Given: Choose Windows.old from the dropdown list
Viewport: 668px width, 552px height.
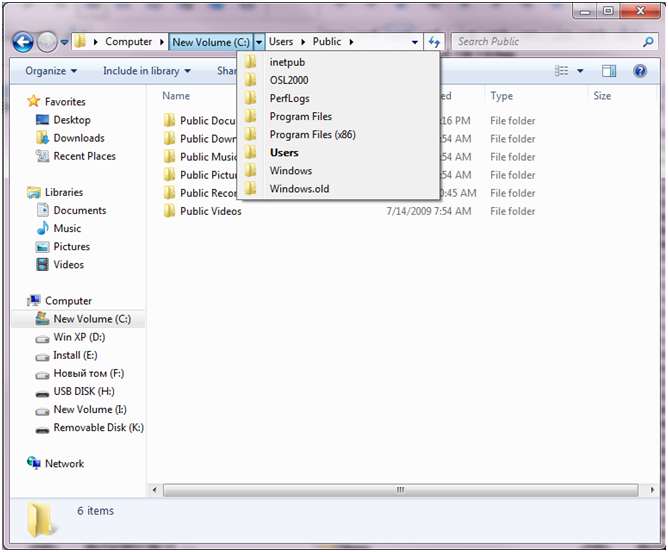Looking at the screenshot, I should pos(338,189).
